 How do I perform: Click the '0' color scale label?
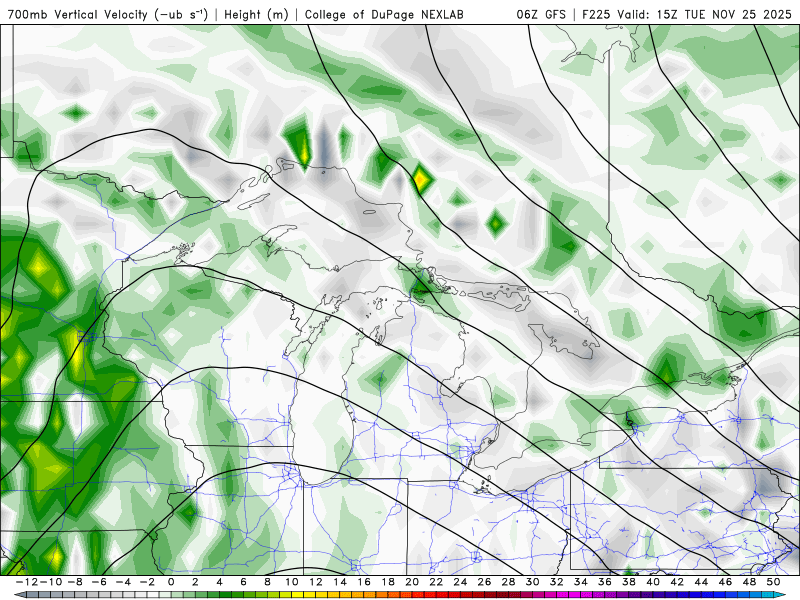pos(171,582)
